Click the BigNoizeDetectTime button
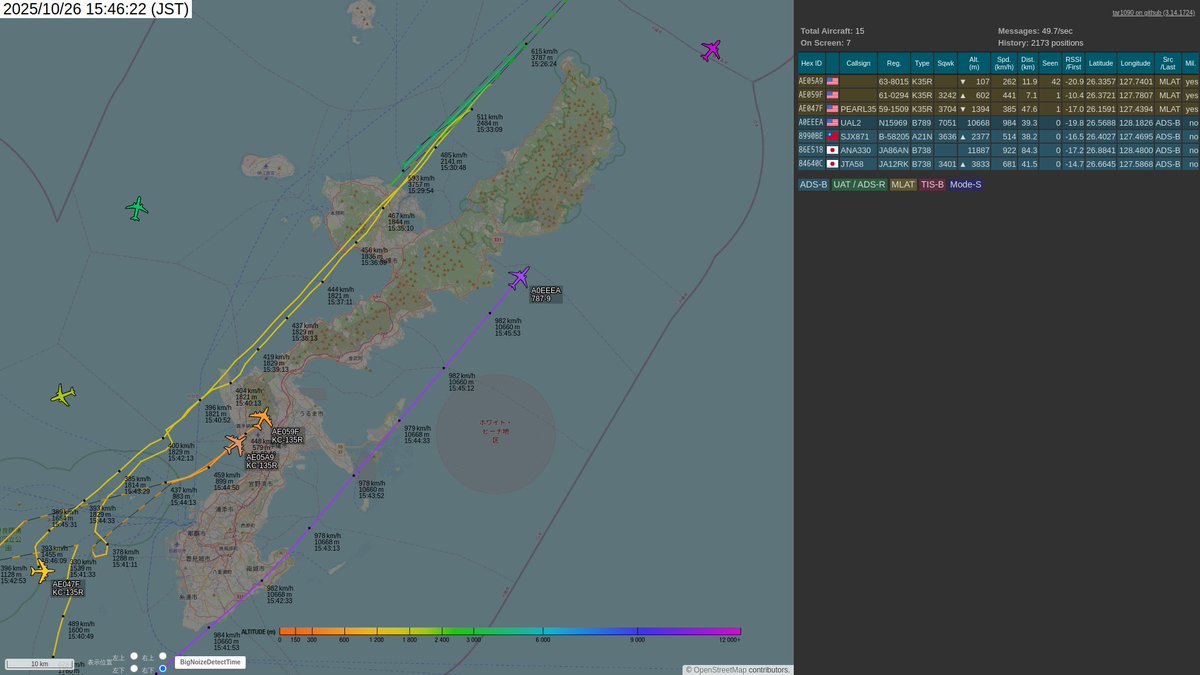1200x675 pixels. coord(209,662)
